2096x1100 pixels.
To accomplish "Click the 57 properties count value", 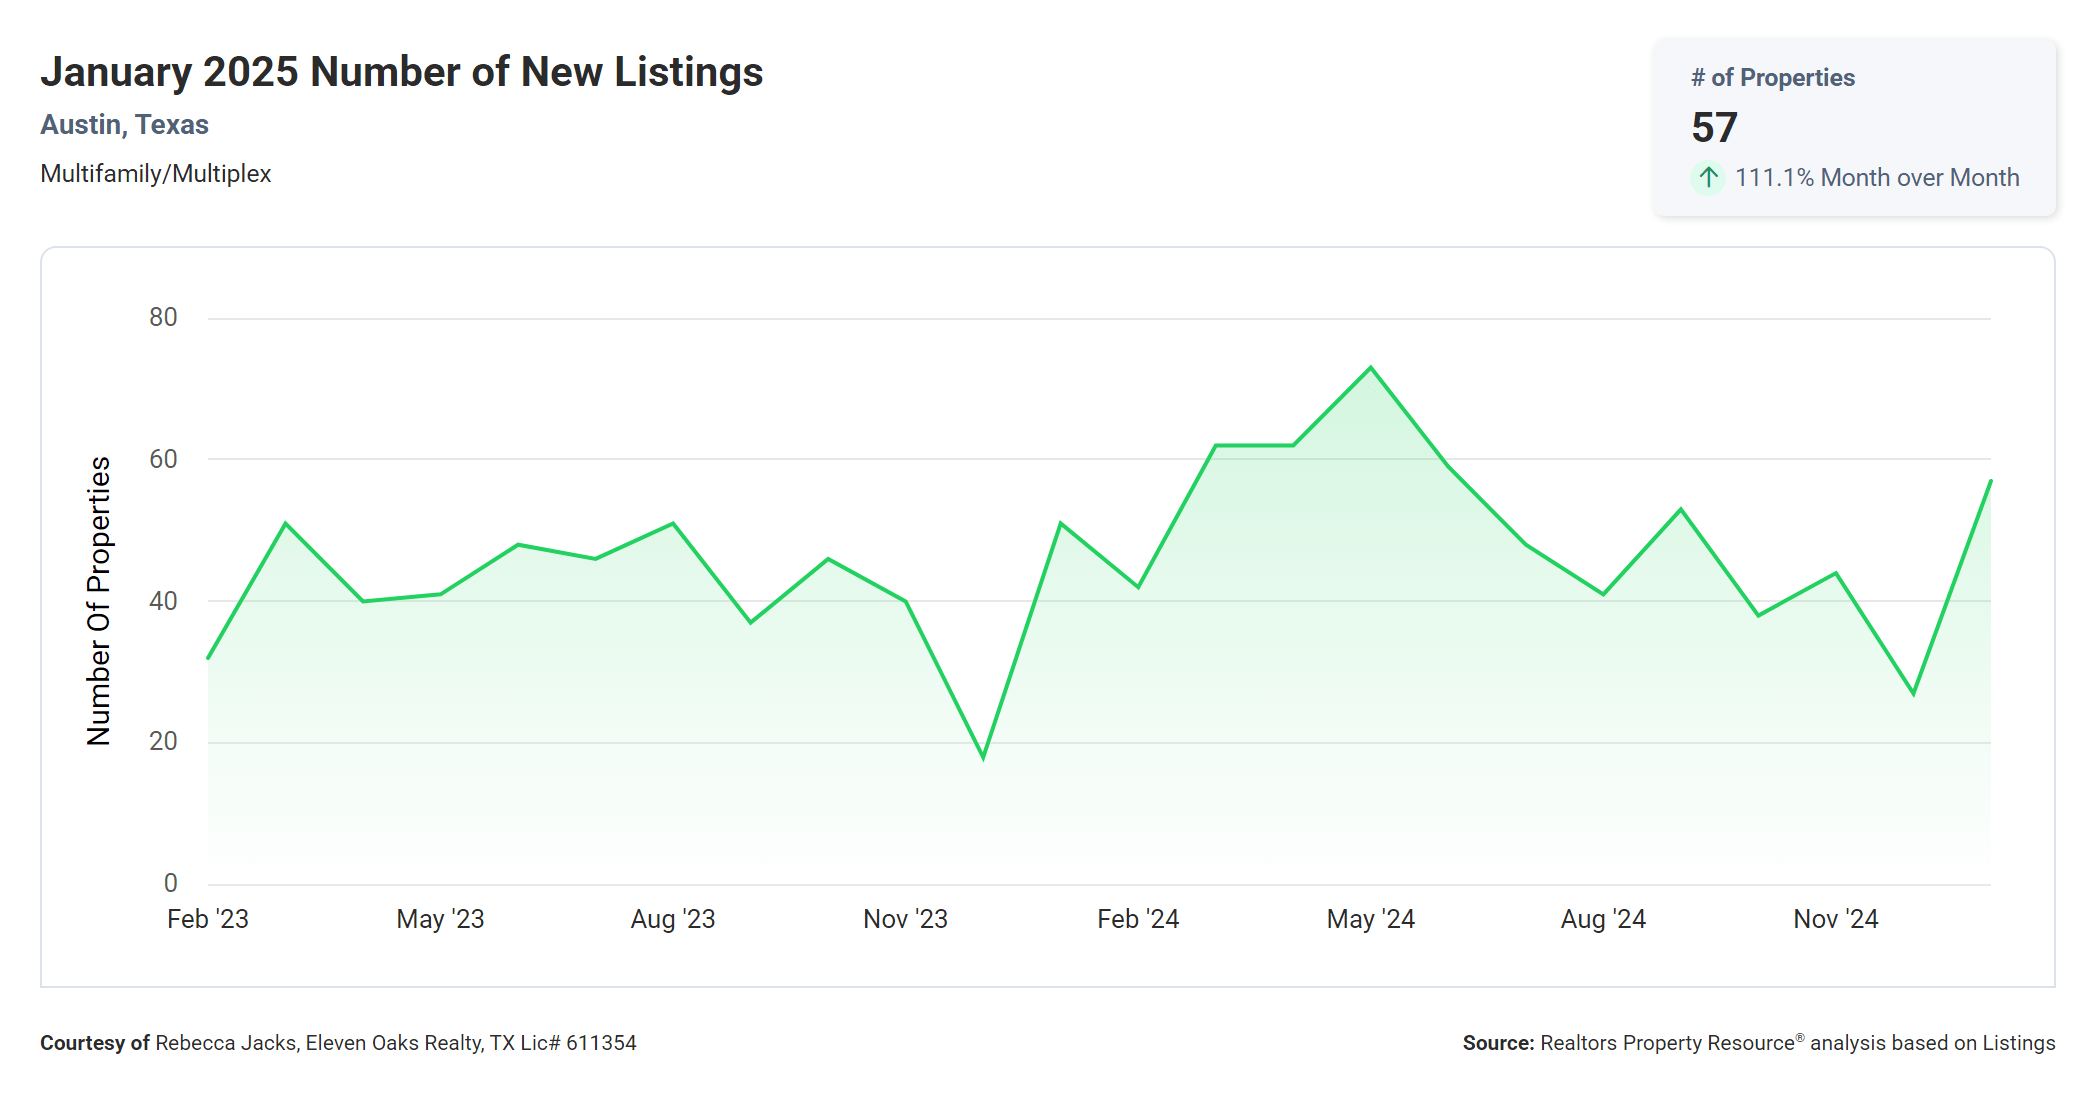I will click(1714, 127).
